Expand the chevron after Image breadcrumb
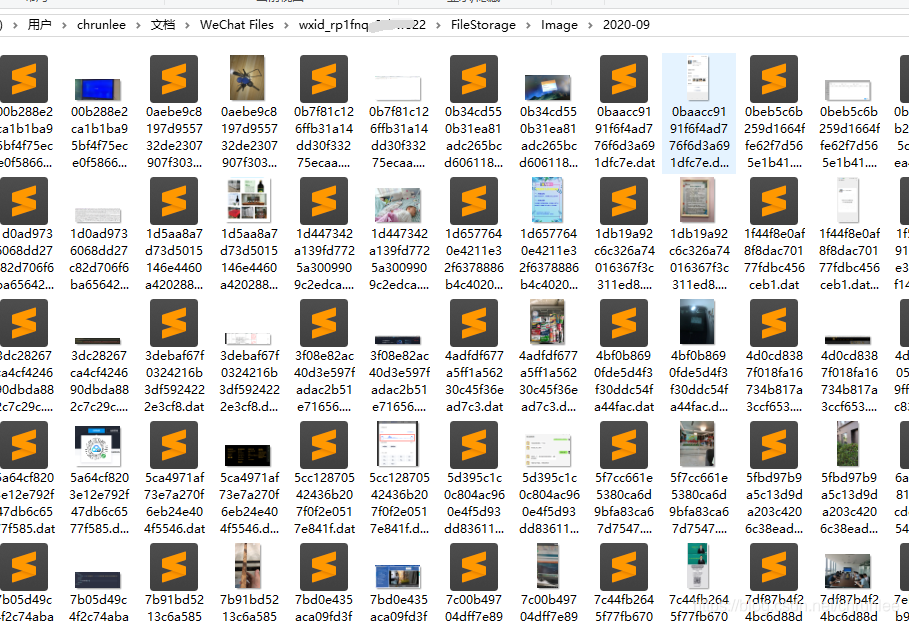 [x=590, y=25]
